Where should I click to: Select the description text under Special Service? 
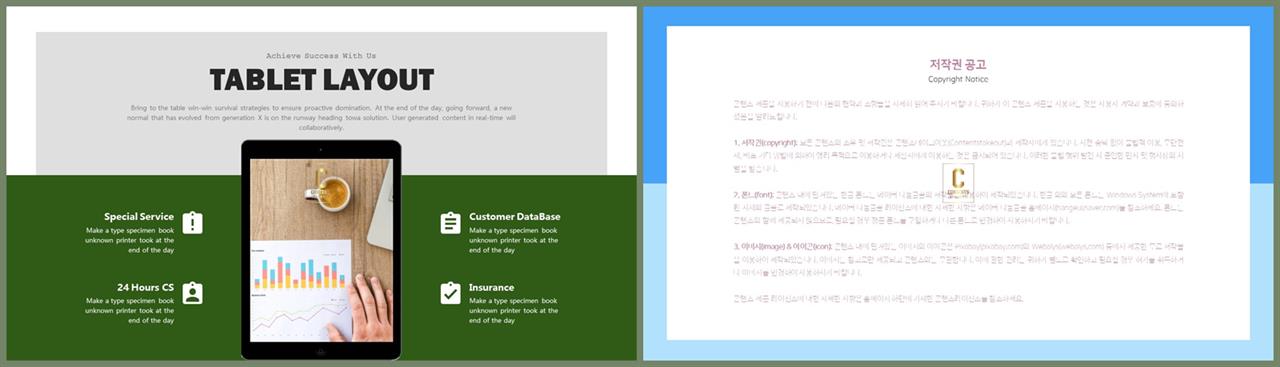[x=130, y=240]
